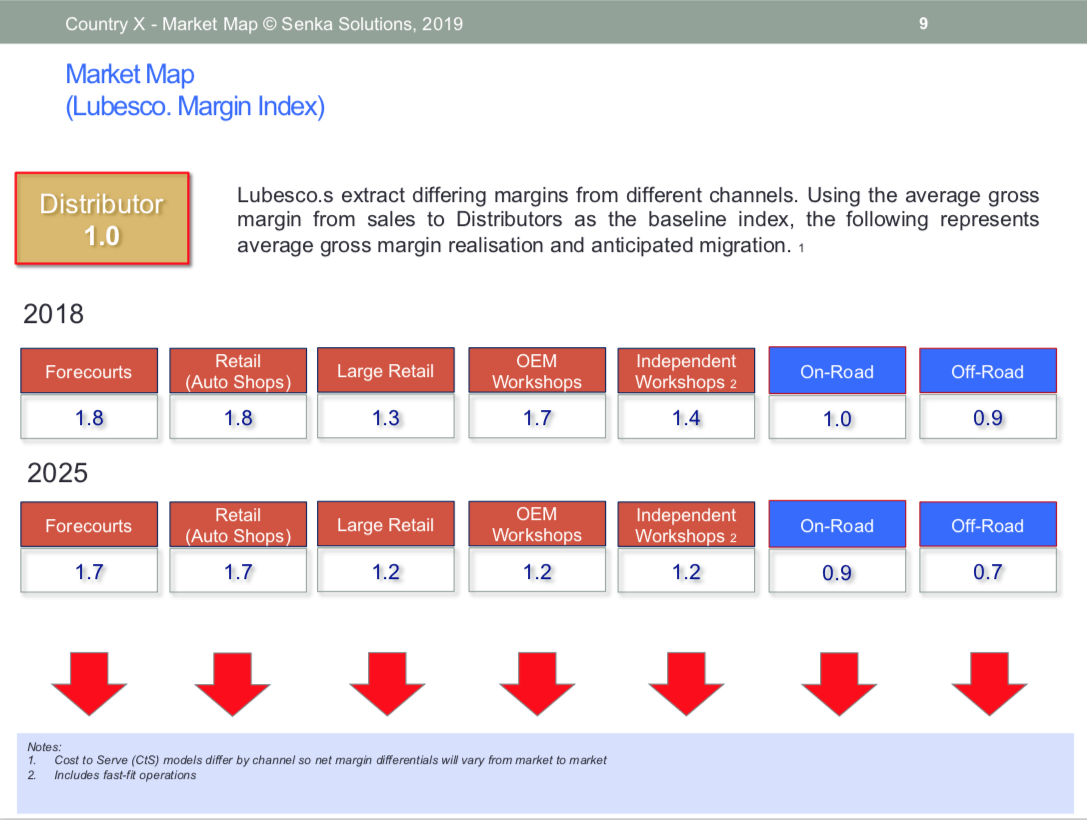The height and width of the screenshot is (820, 1087).
Task: Click the red down arrow under Forecourts column
Action: pyautogui.click(x=89, y=681)
